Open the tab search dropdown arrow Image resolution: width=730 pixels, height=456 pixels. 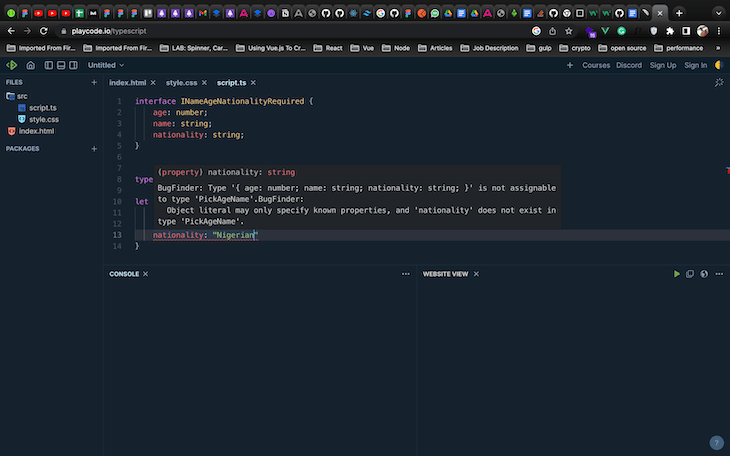718,13
